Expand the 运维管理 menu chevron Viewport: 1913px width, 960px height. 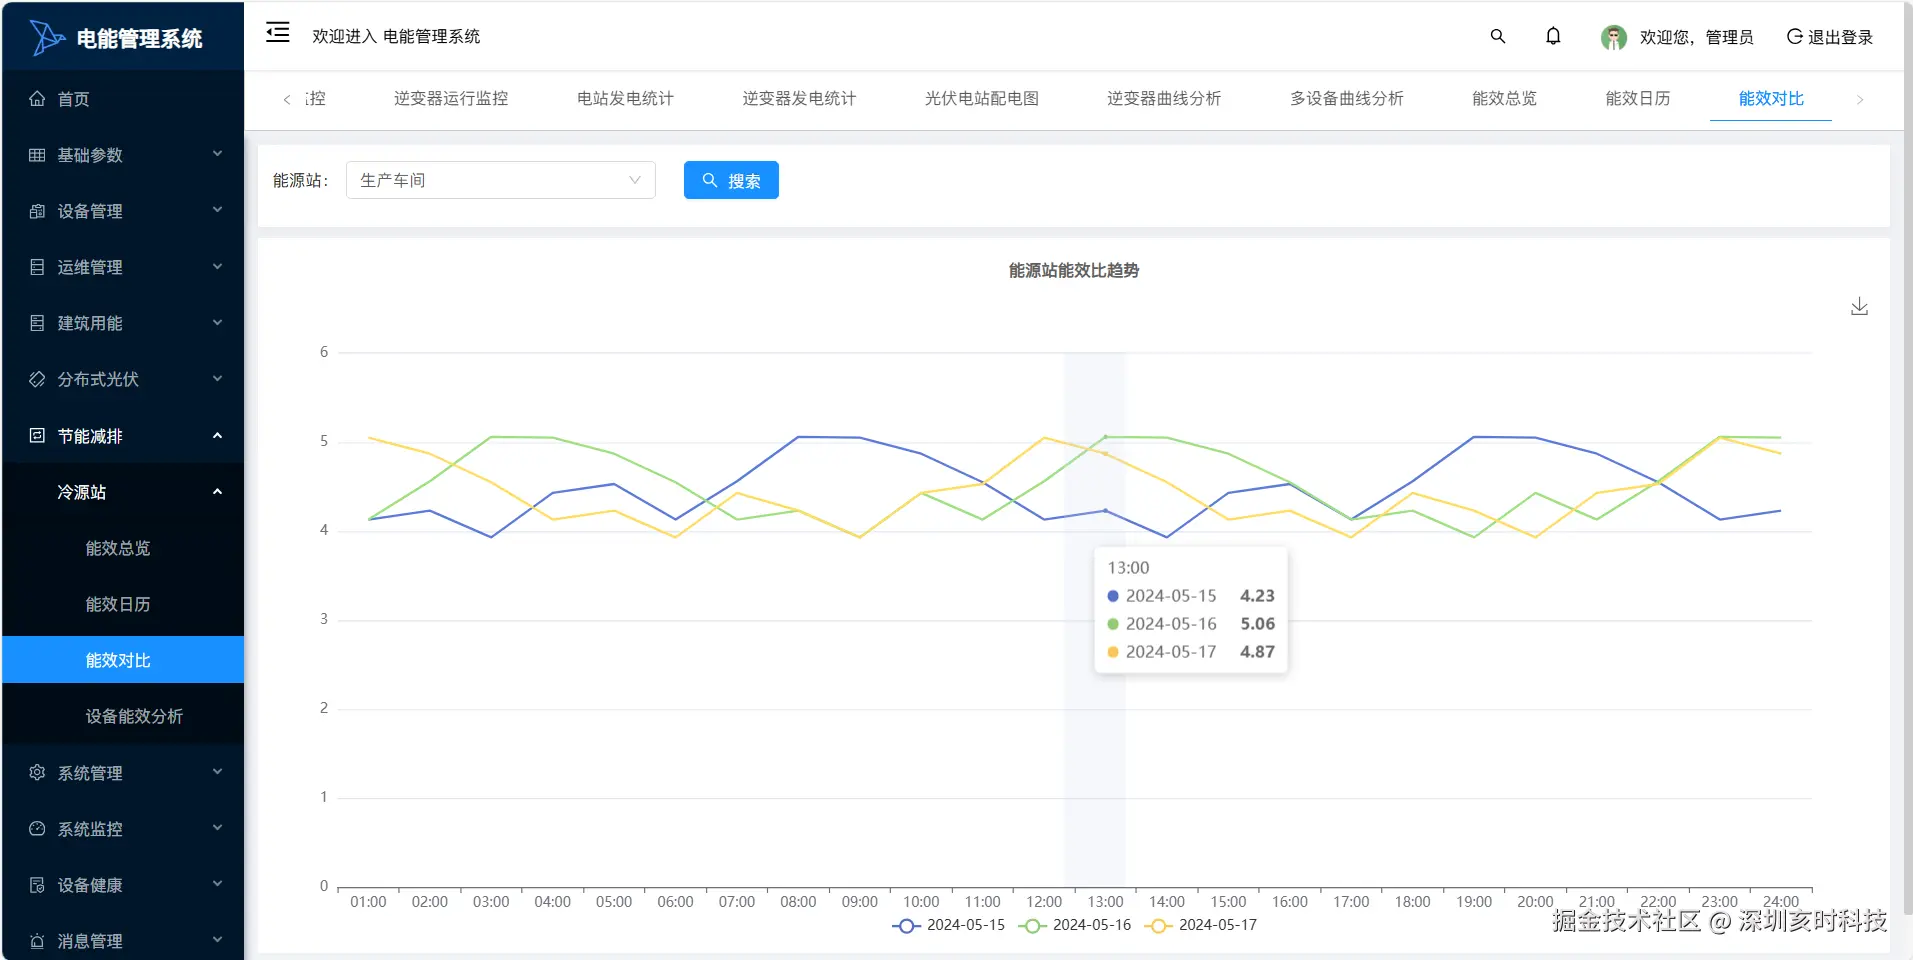[217, 266]
